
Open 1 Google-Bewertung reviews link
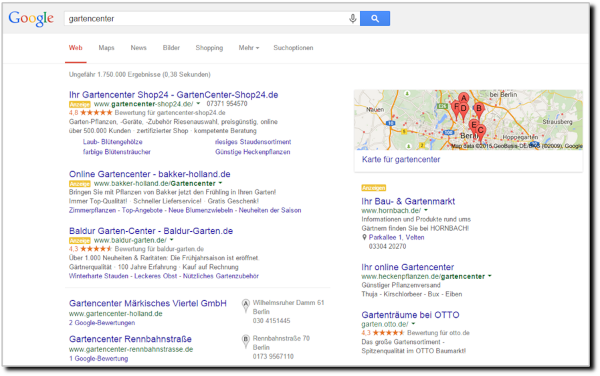[x=98, y=358]
